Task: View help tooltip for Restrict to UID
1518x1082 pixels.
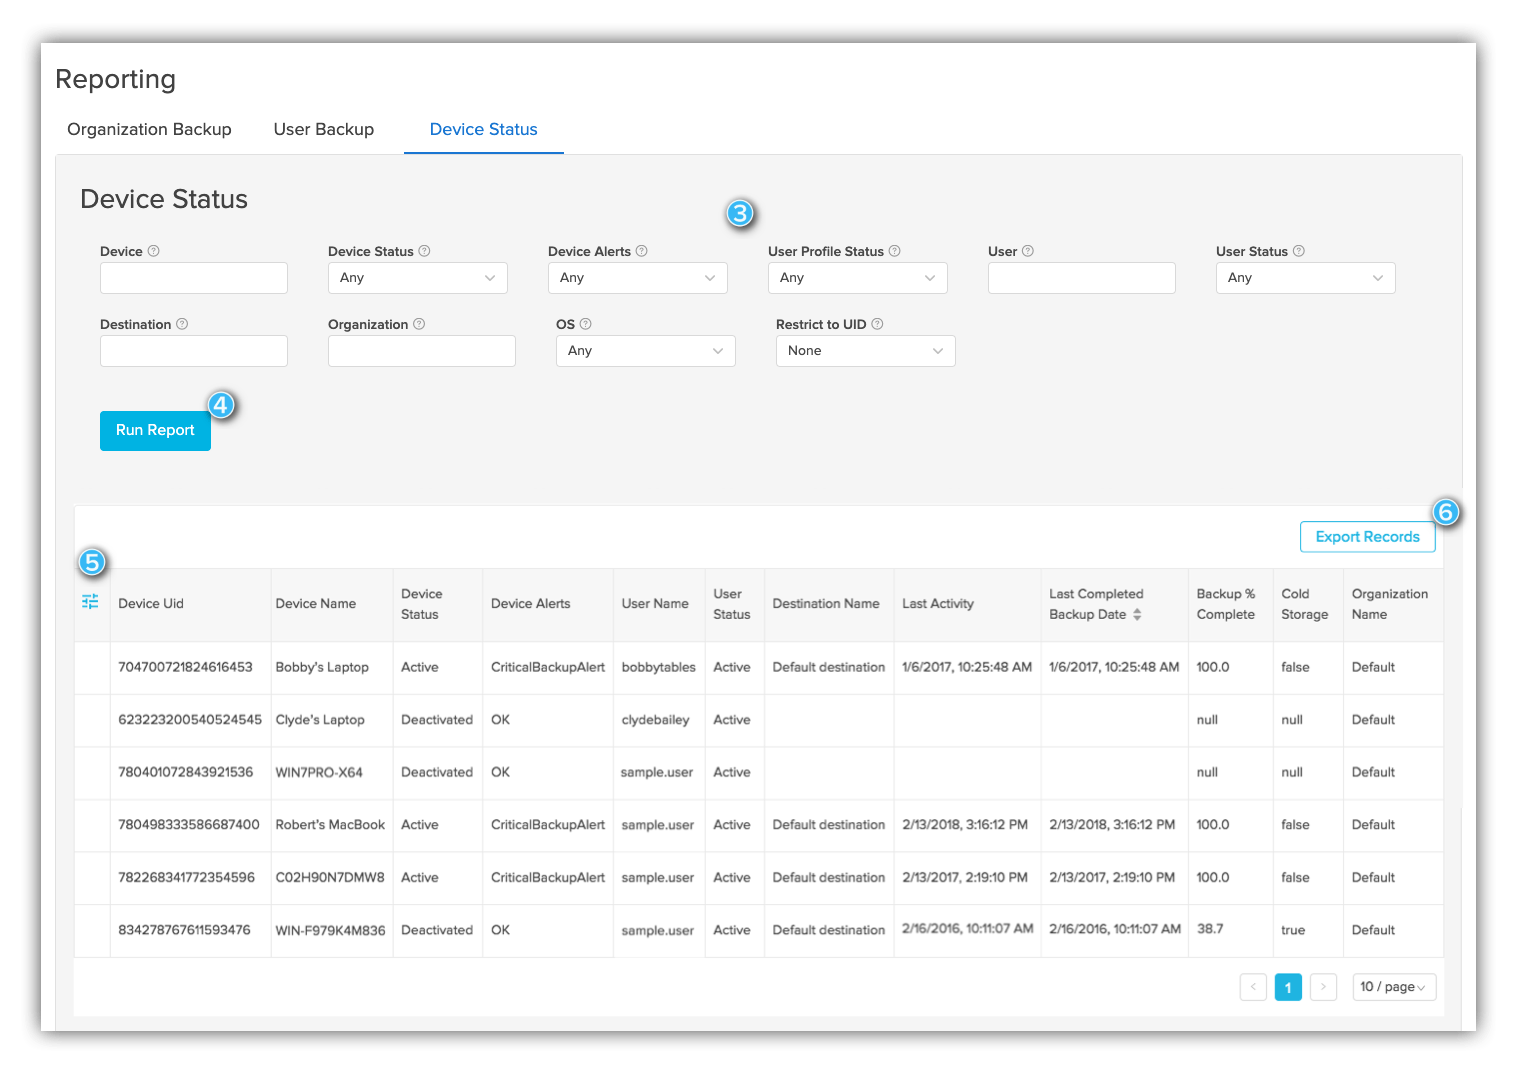Action: 877,324
